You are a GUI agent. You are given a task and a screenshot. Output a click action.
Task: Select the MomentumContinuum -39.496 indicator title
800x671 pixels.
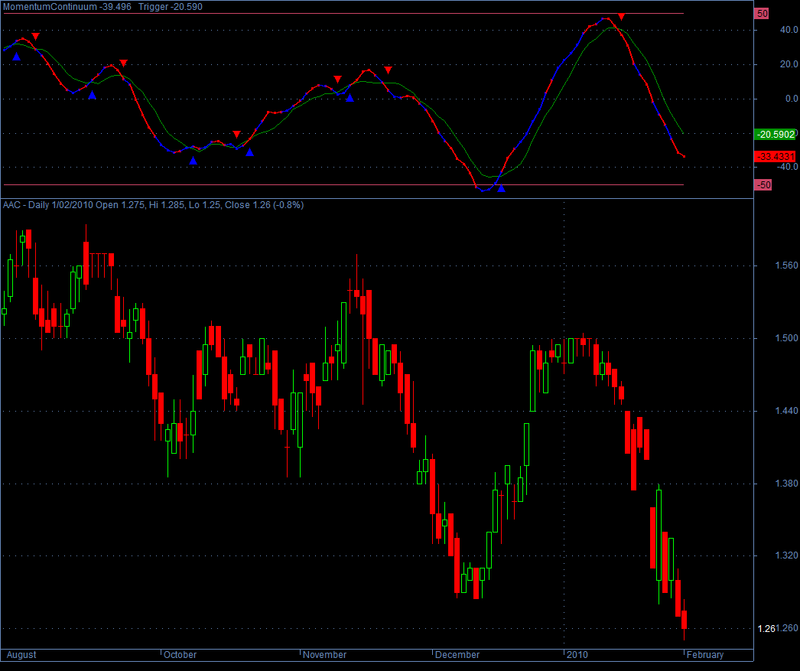pos(67,7)
